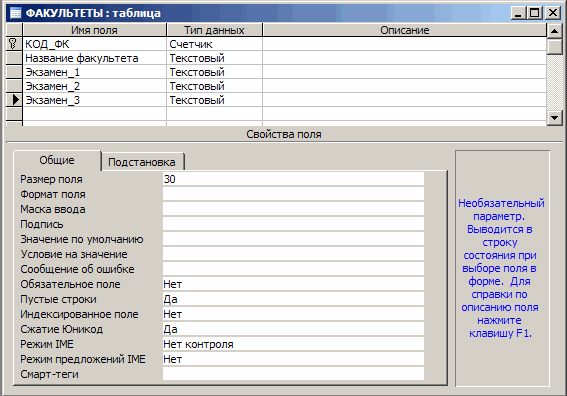
Task: Click the vertical scrollbar thumb of field grid
Action: [x=554, y=46]
